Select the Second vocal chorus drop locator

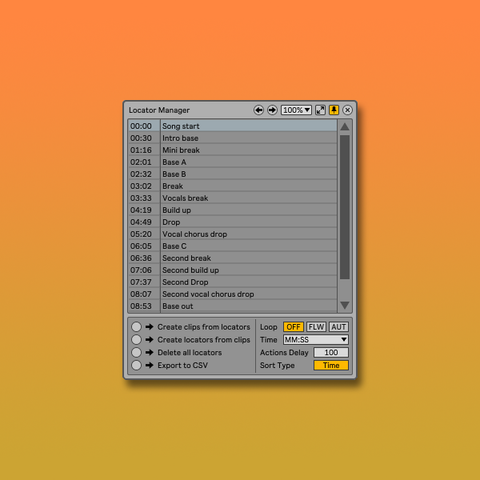[249, 294]
